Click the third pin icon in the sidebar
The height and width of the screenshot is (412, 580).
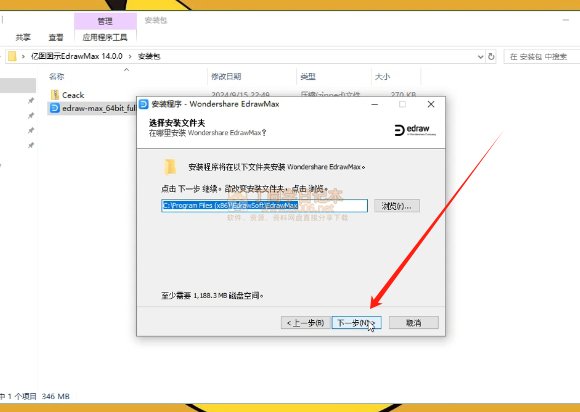point(31,130)
